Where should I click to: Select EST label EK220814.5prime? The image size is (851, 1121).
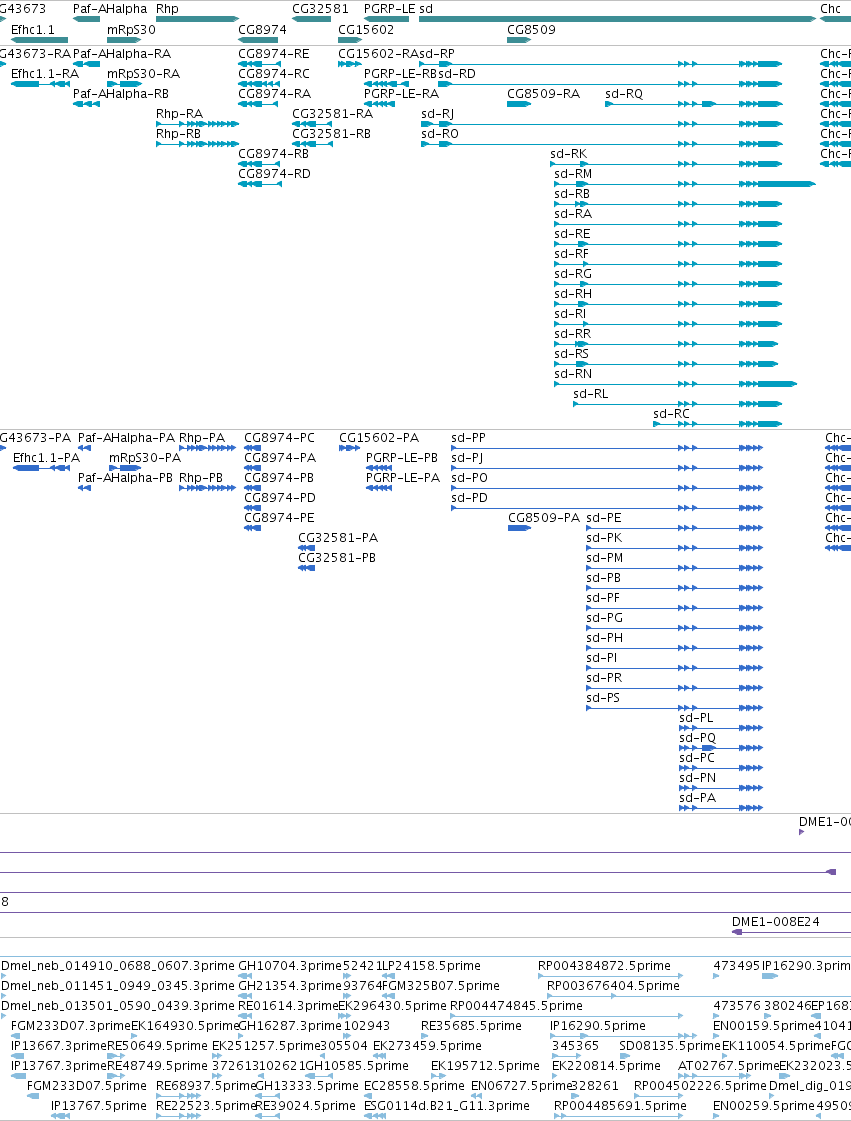[x=606, y=1066]
